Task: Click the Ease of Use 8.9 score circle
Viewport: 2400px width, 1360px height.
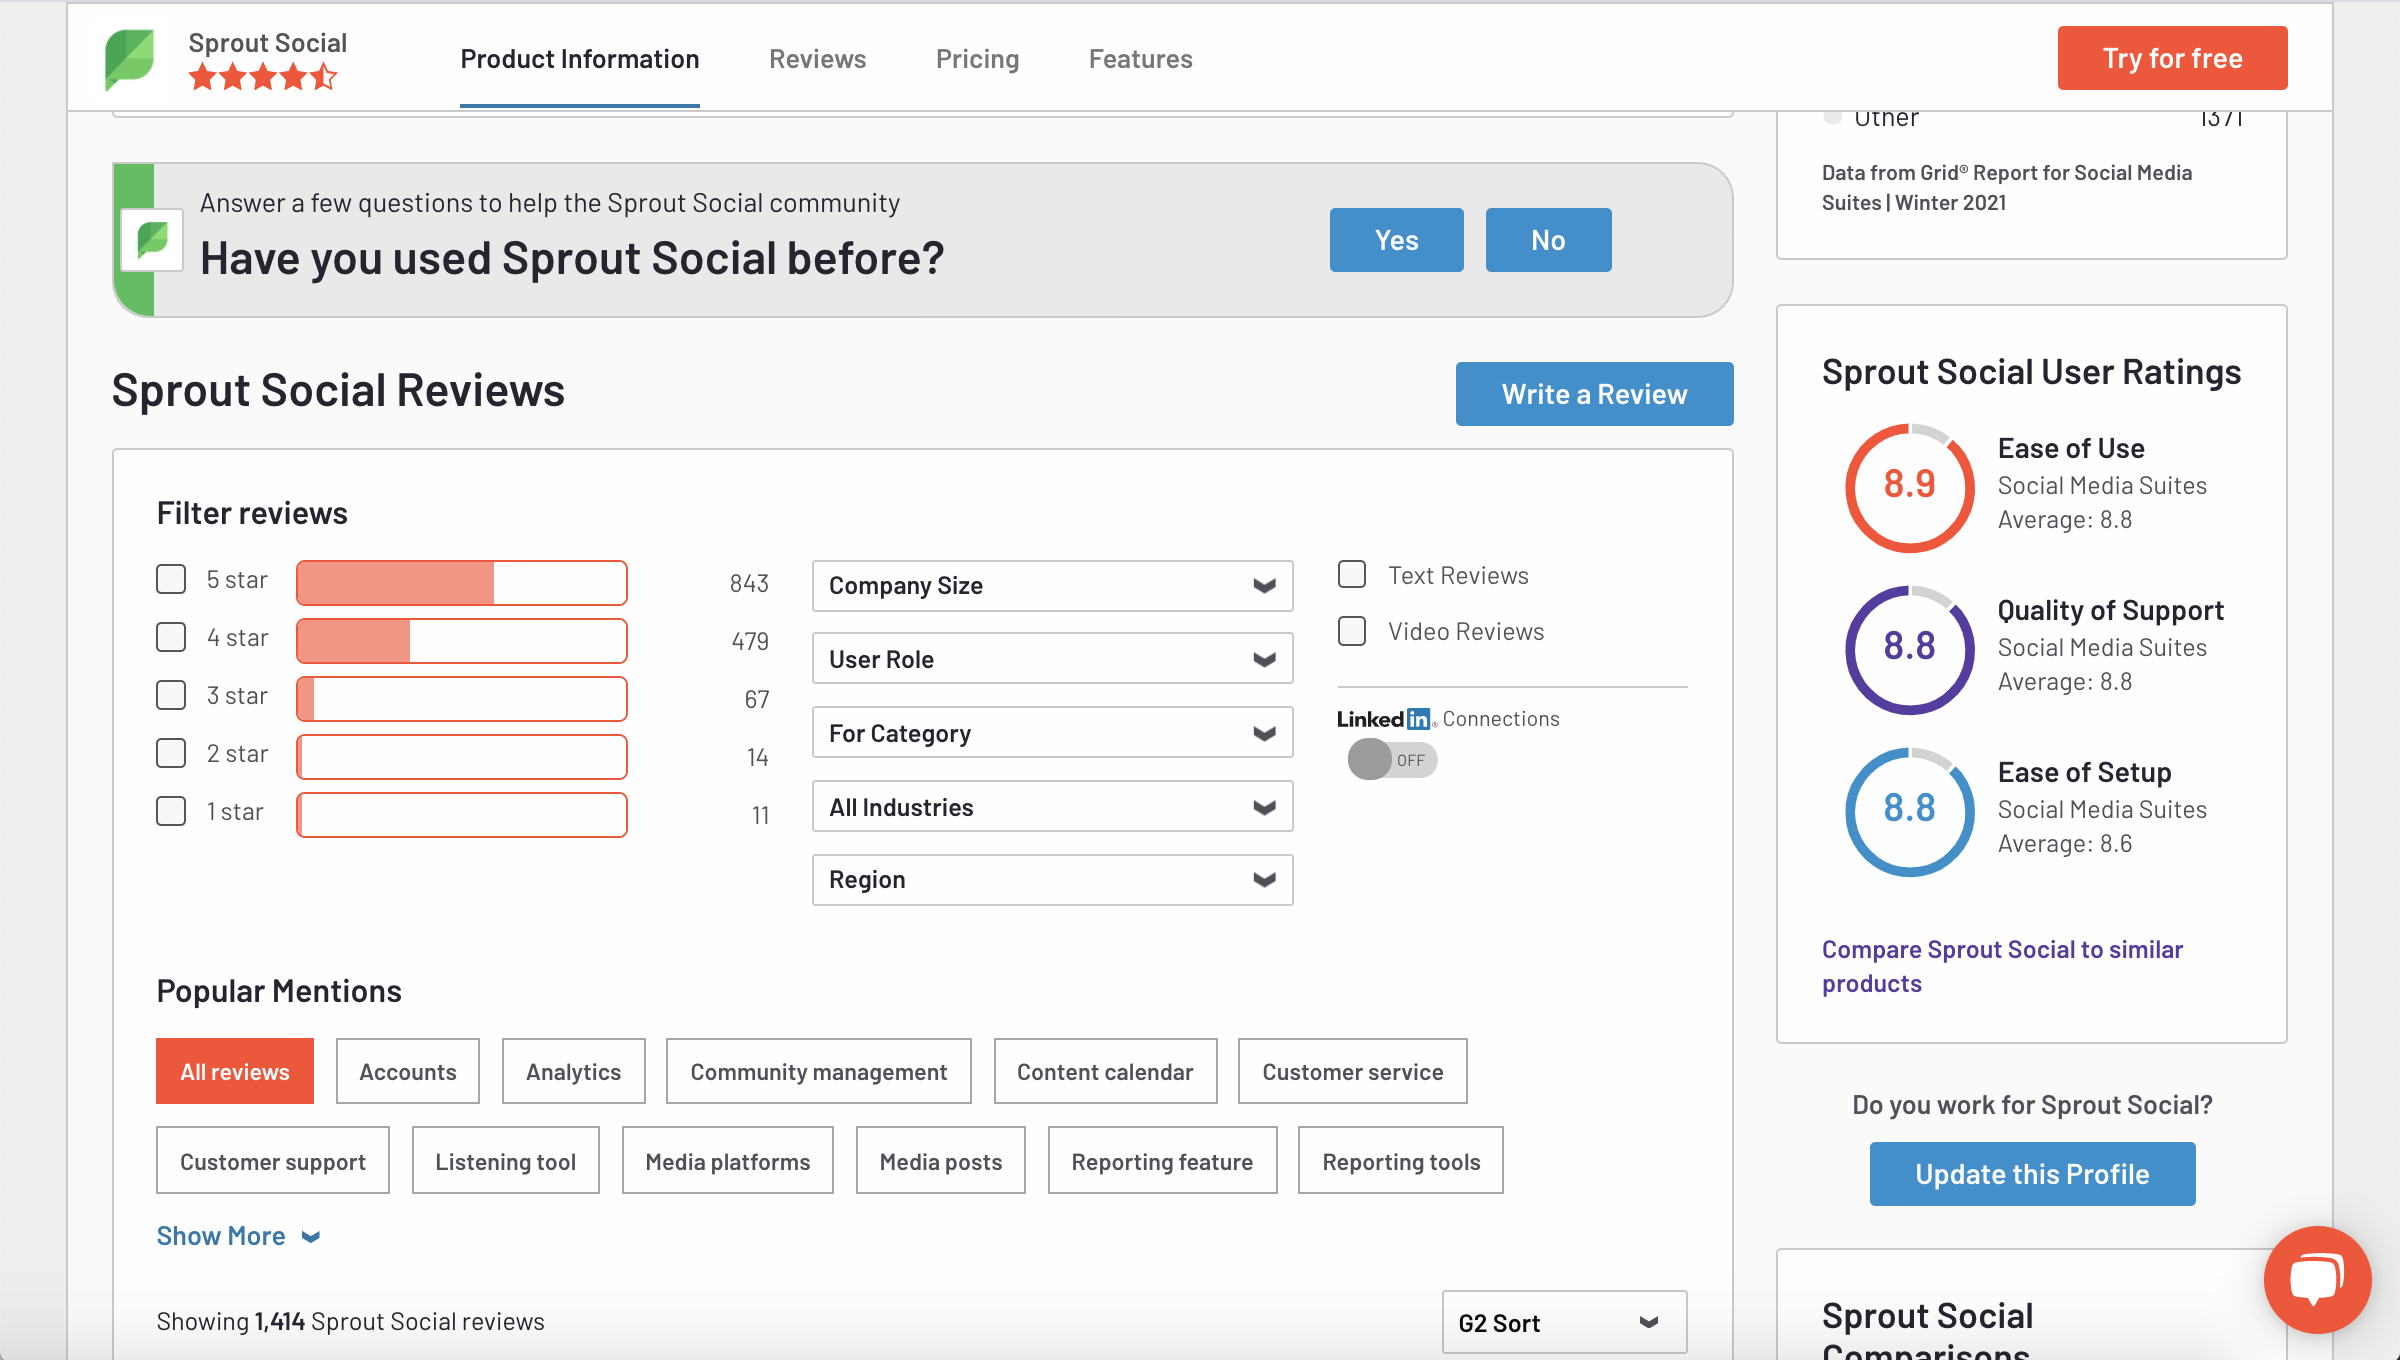Action: click(1909, 487)
